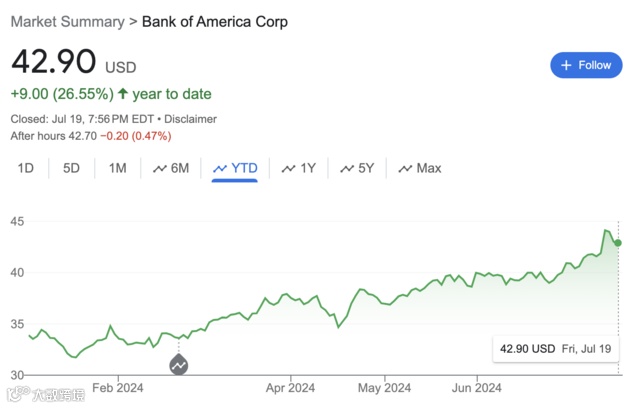Click the trend-line icon beside 6M
This screenshot has height=408, width=640.
pyautogui.click(x=160, y=169)
